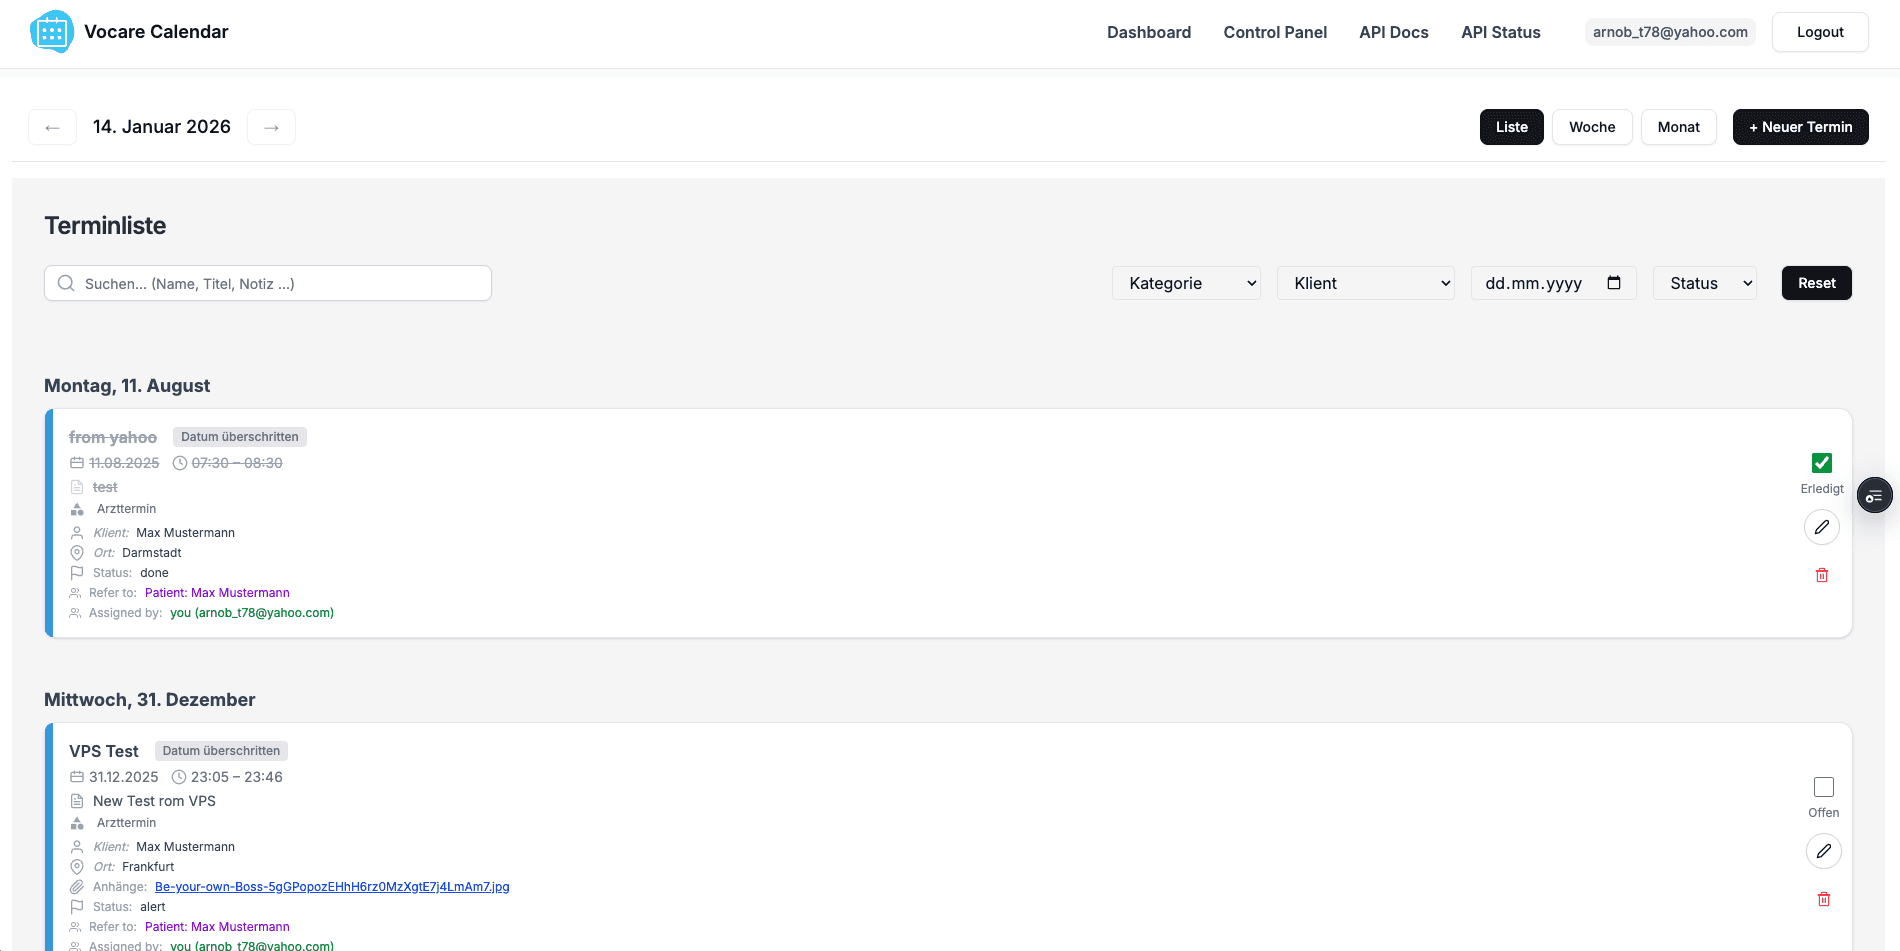Viewport: 1900px width, 951px height.
Task: Navigate to API Docs
Action: [x=1393, y=32]
